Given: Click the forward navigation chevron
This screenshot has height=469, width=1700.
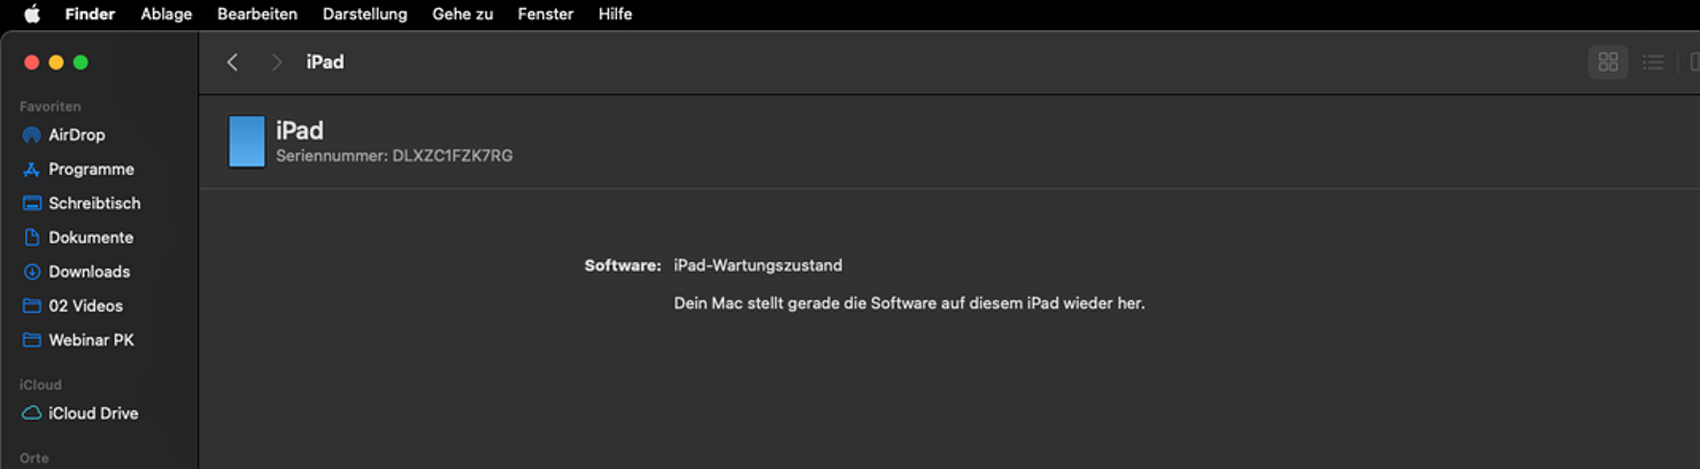Looking at the screenshot, I should pyautogui.click(x=277, y=62).
